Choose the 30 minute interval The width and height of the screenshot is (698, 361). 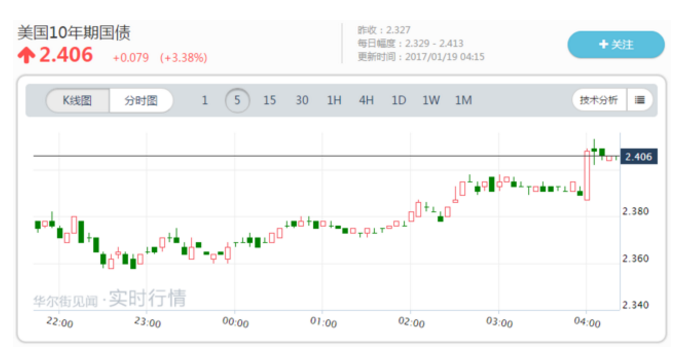pyautogui.click(x=302, y=100)
